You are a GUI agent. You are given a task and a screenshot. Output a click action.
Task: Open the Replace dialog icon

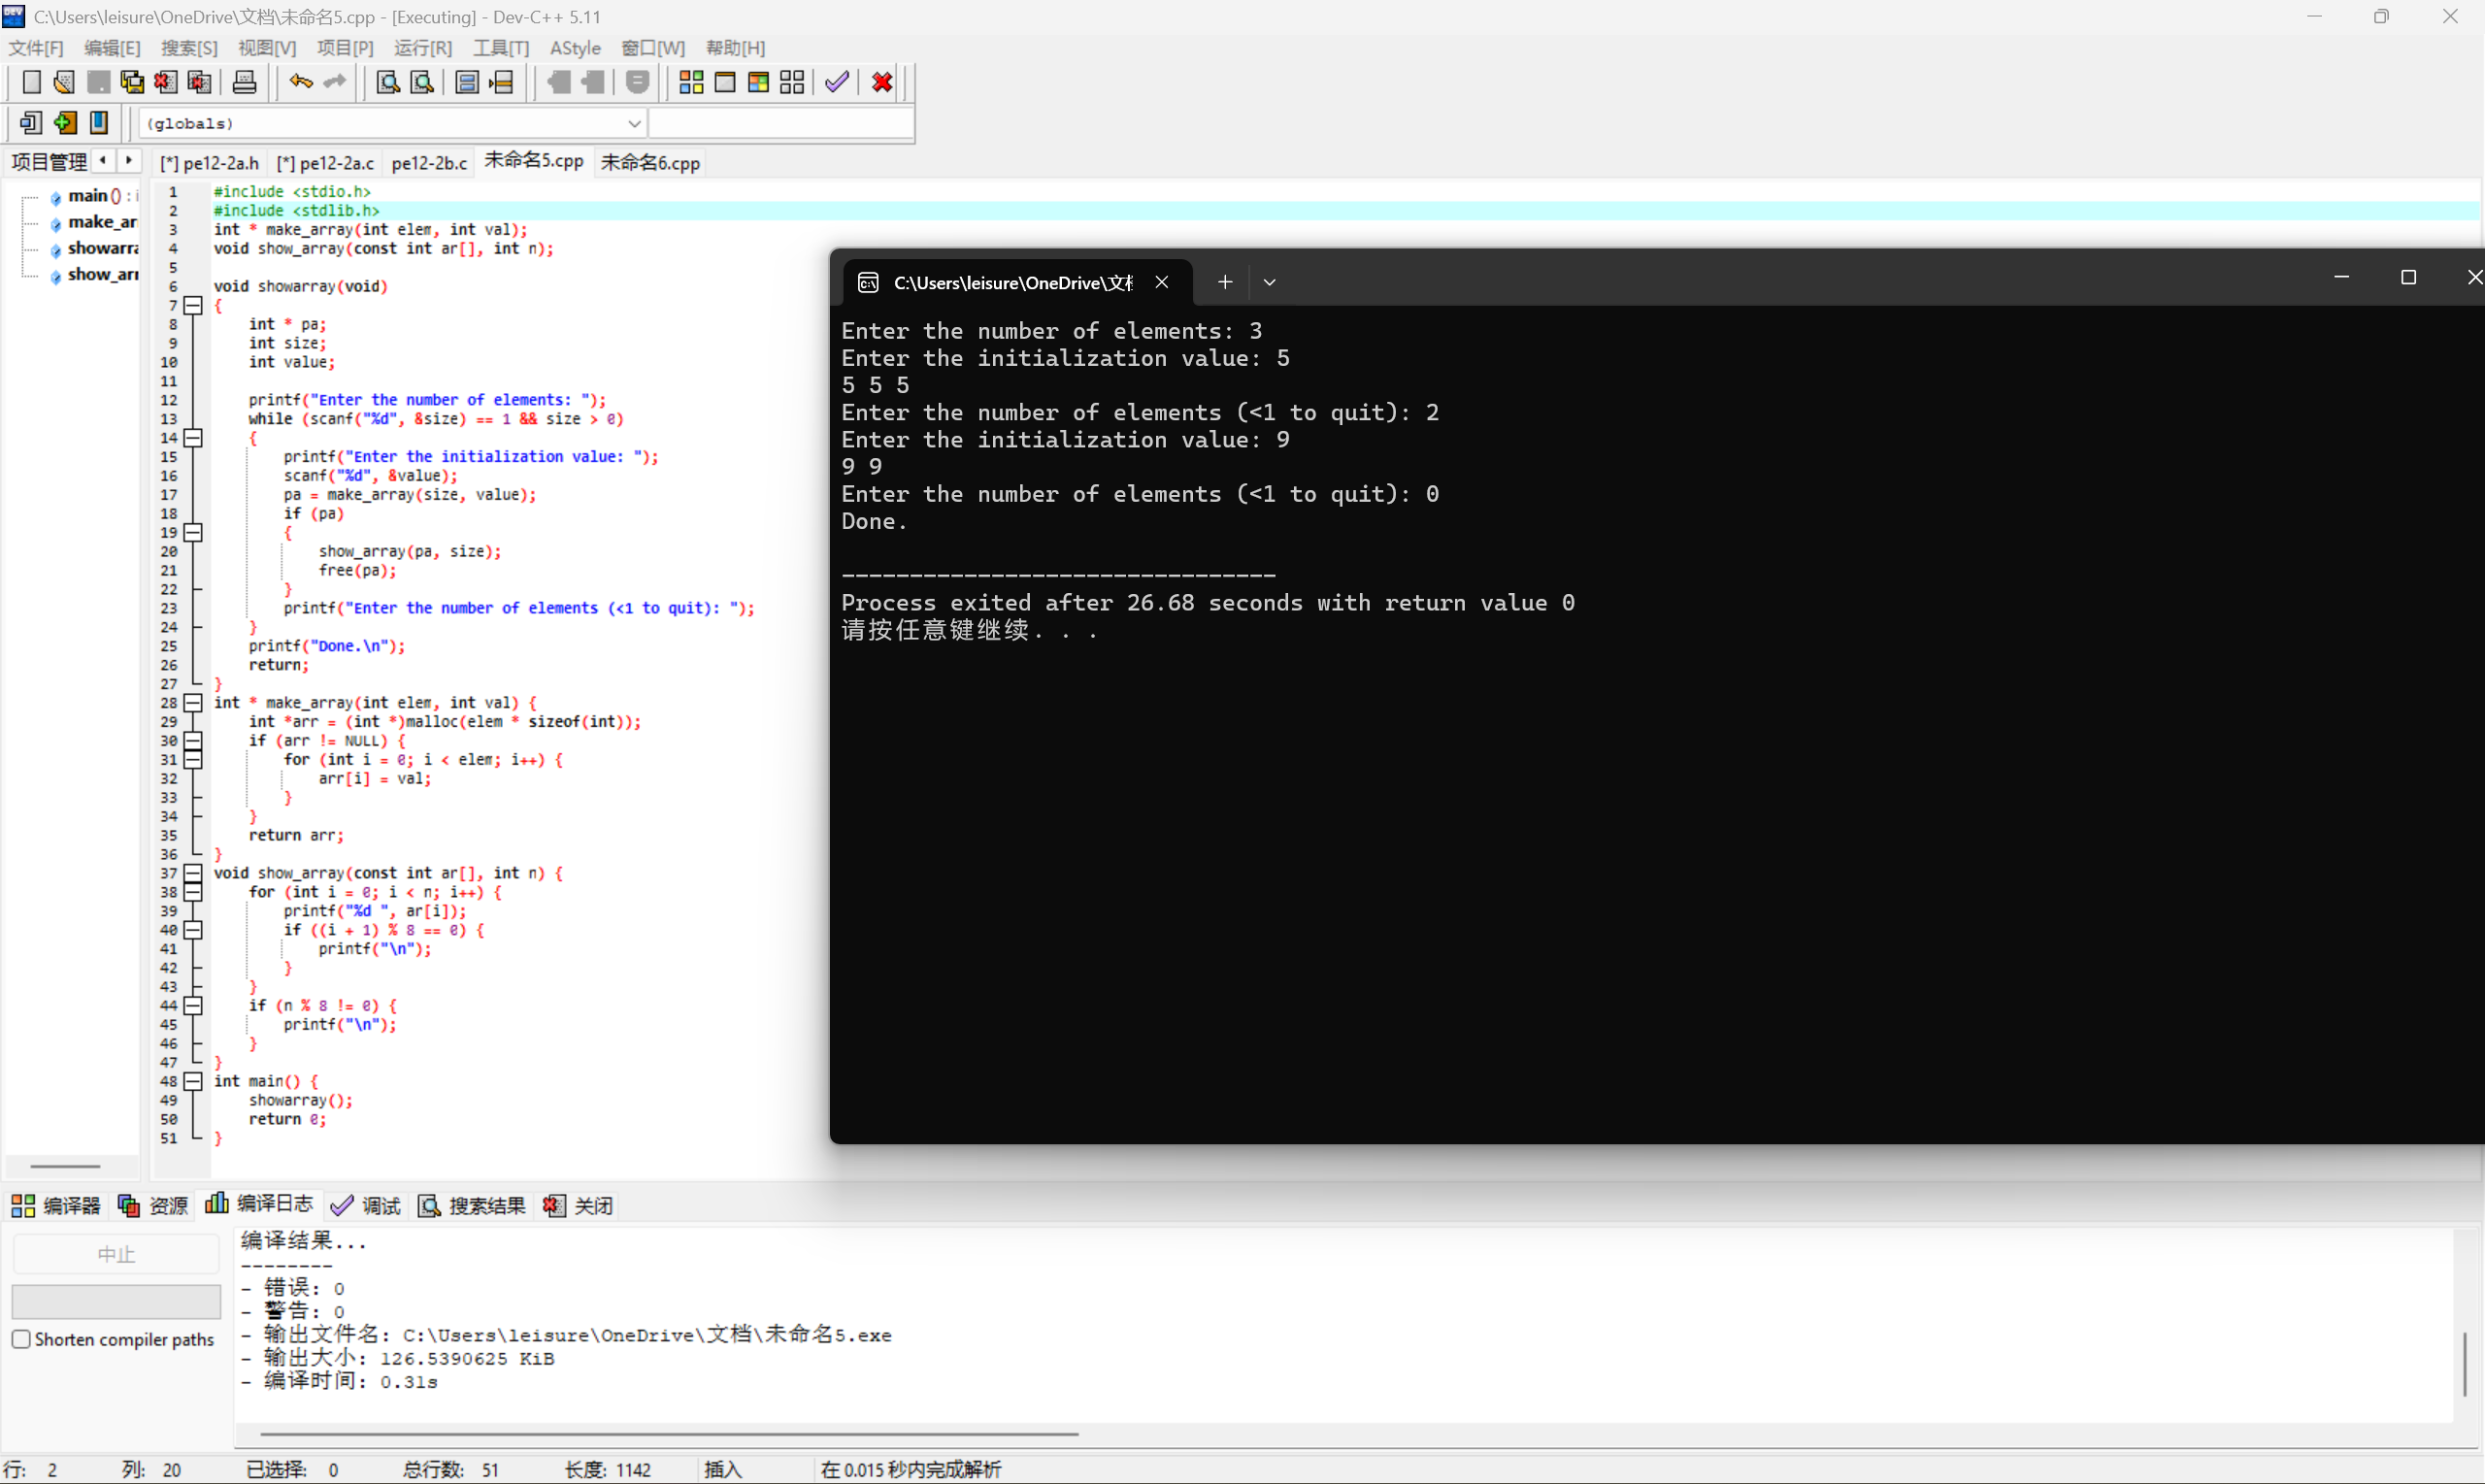tap(421, 82)
